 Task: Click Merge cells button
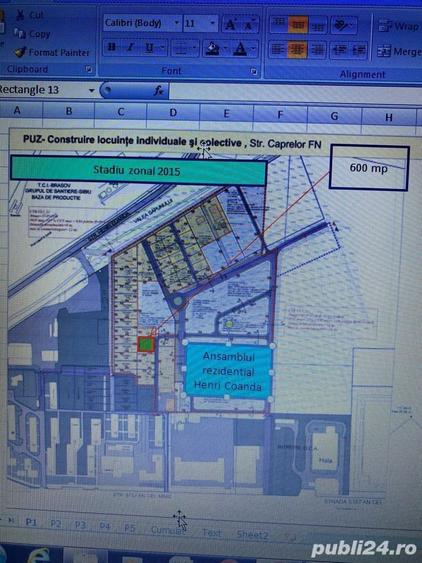(x=399, y=52)
